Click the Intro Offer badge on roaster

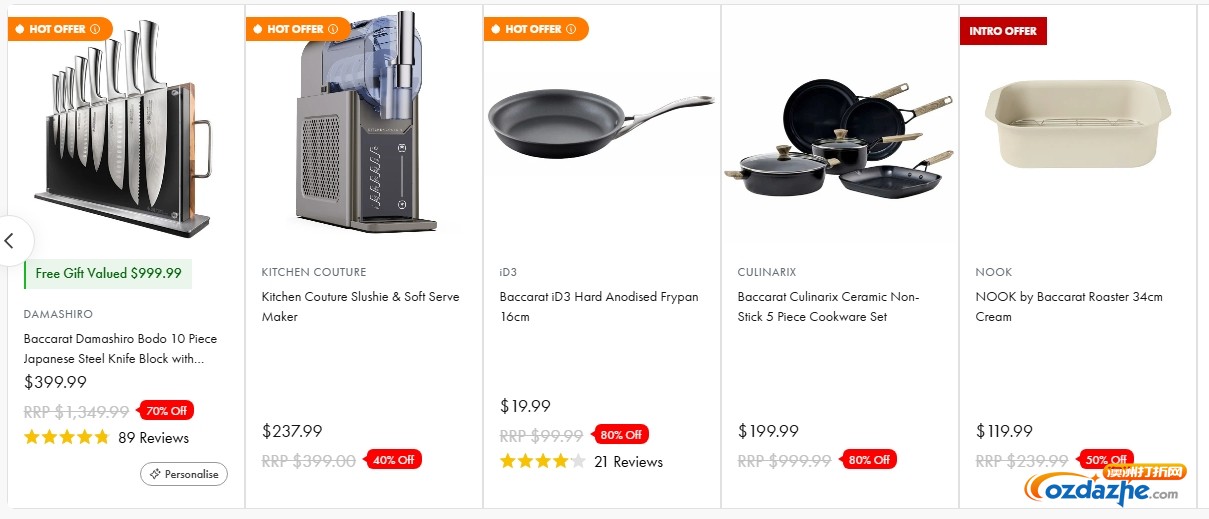coord(1003,31)
